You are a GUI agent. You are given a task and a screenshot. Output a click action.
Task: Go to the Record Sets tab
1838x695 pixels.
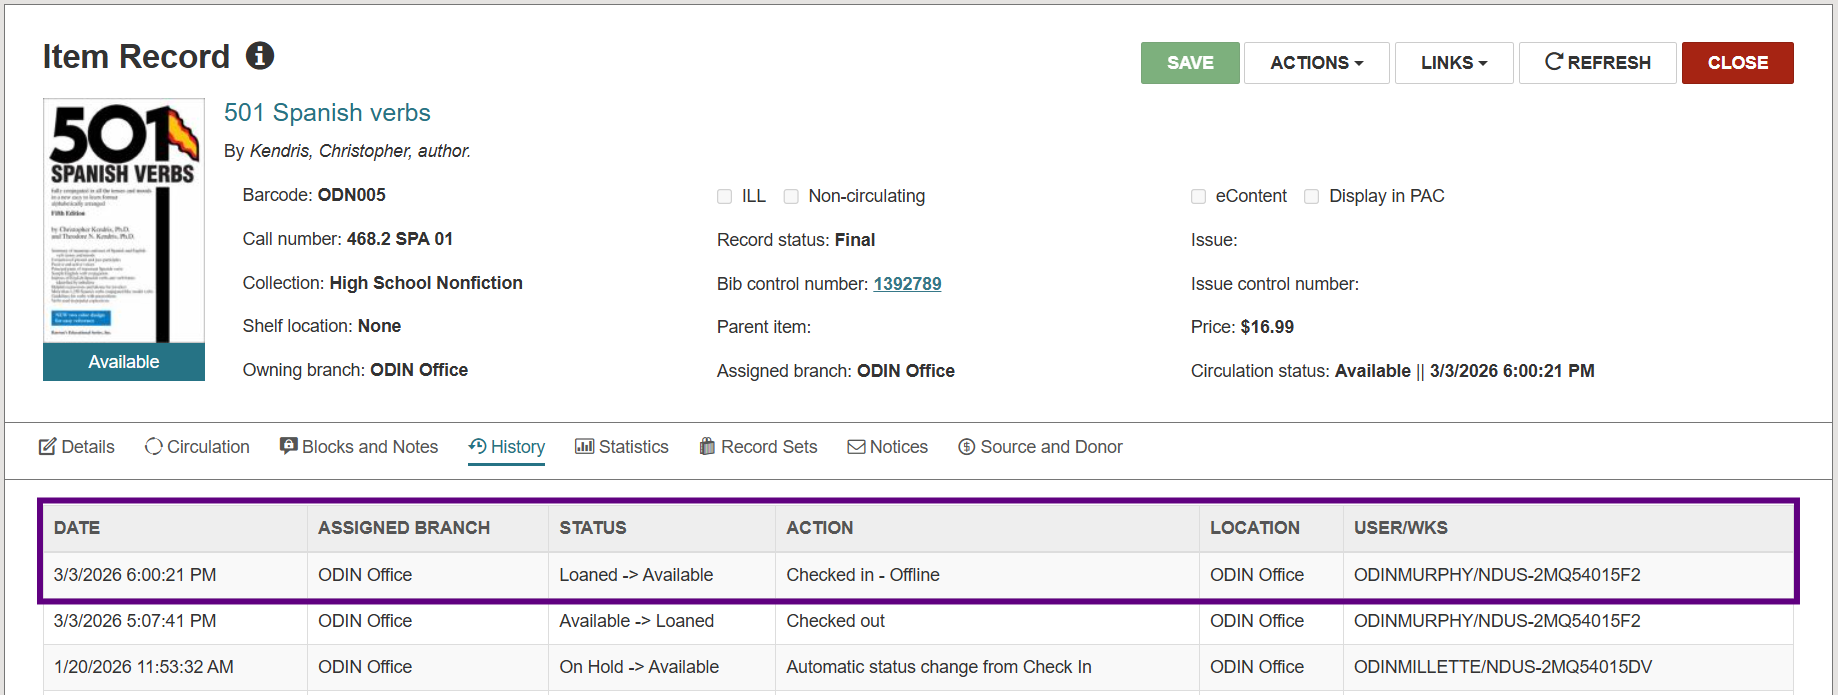tap(758, 447)
